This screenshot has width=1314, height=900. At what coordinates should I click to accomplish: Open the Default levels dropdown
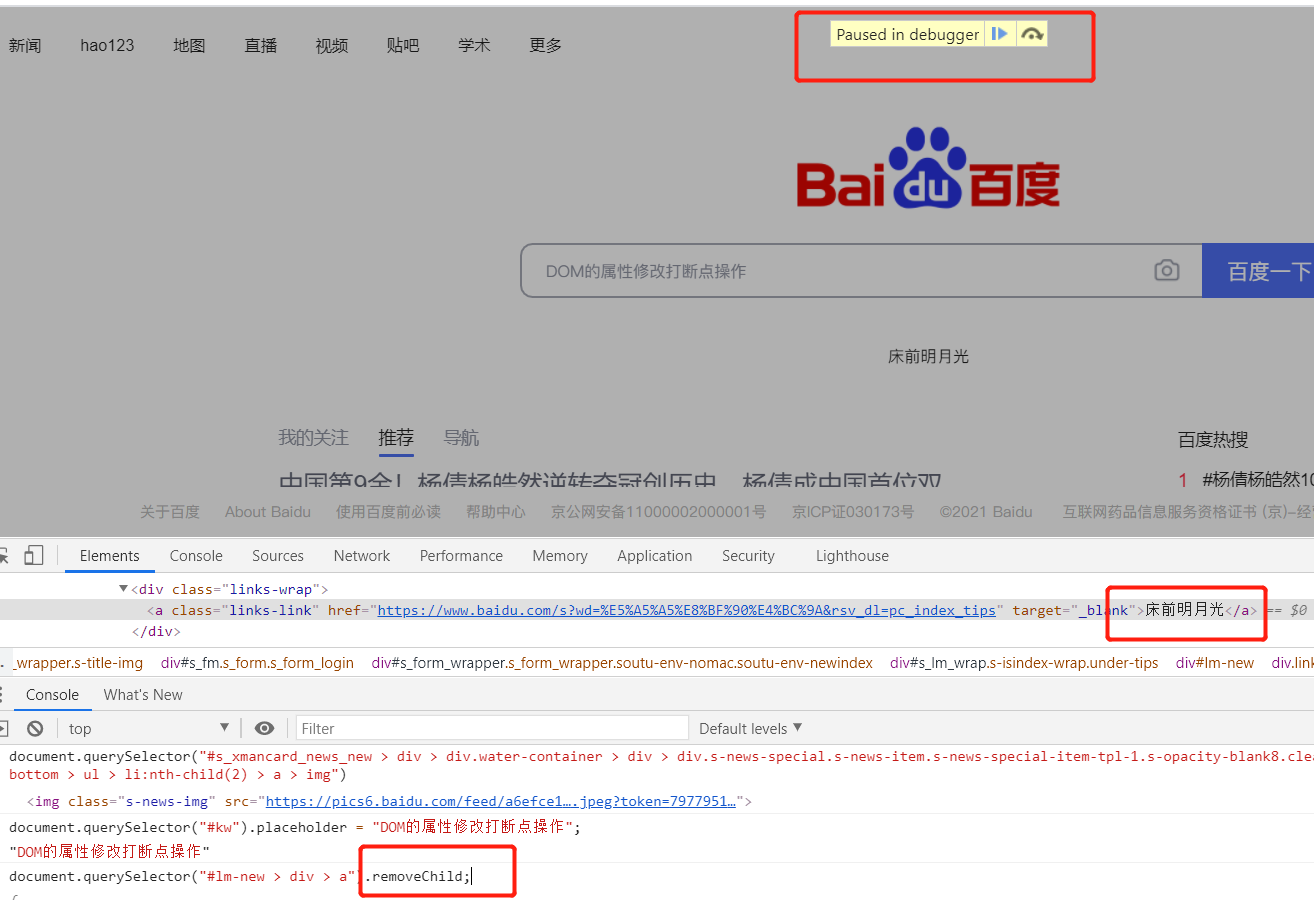click(751, 728)
